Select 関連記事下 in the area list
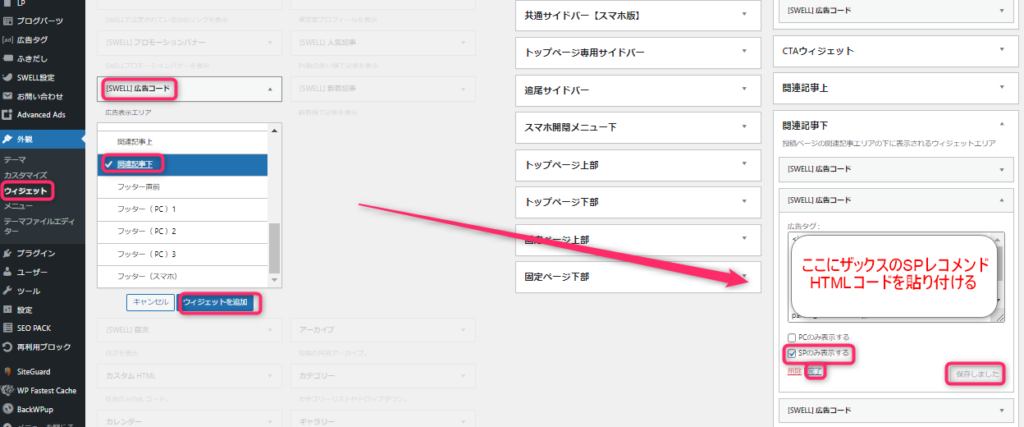Screen dimensions: 1024x427 click(x=140, y=164)
